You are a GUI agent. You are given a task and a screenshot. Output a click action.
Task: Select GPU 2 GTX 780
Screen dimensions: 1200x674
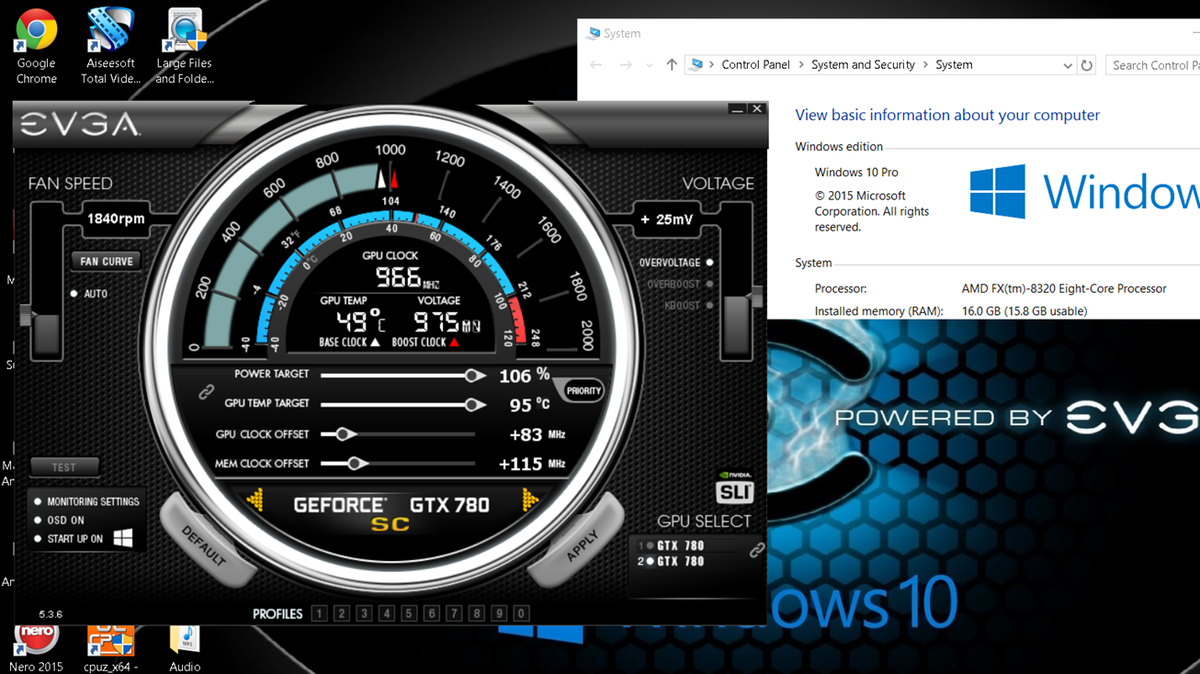point(671,561)
